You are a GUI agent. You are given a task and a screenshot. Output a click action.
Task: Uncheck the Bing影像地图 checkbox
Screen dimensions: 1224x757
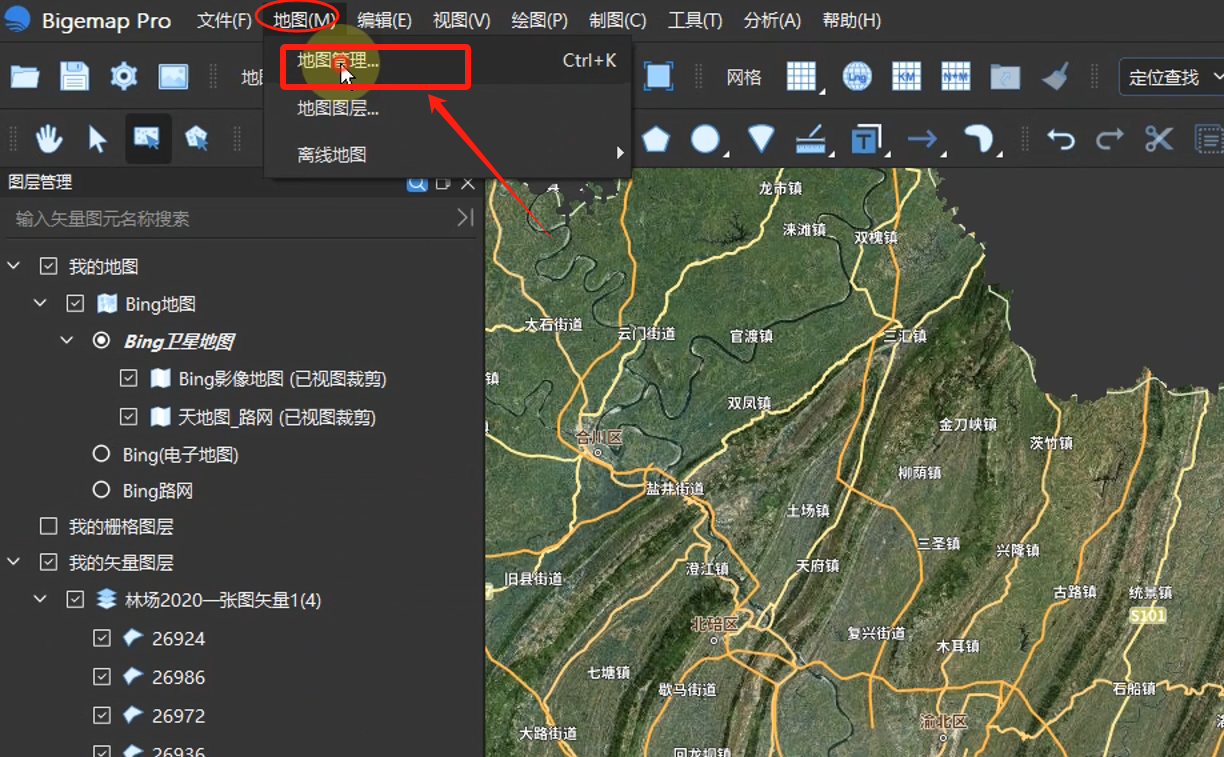coord(128,378)
